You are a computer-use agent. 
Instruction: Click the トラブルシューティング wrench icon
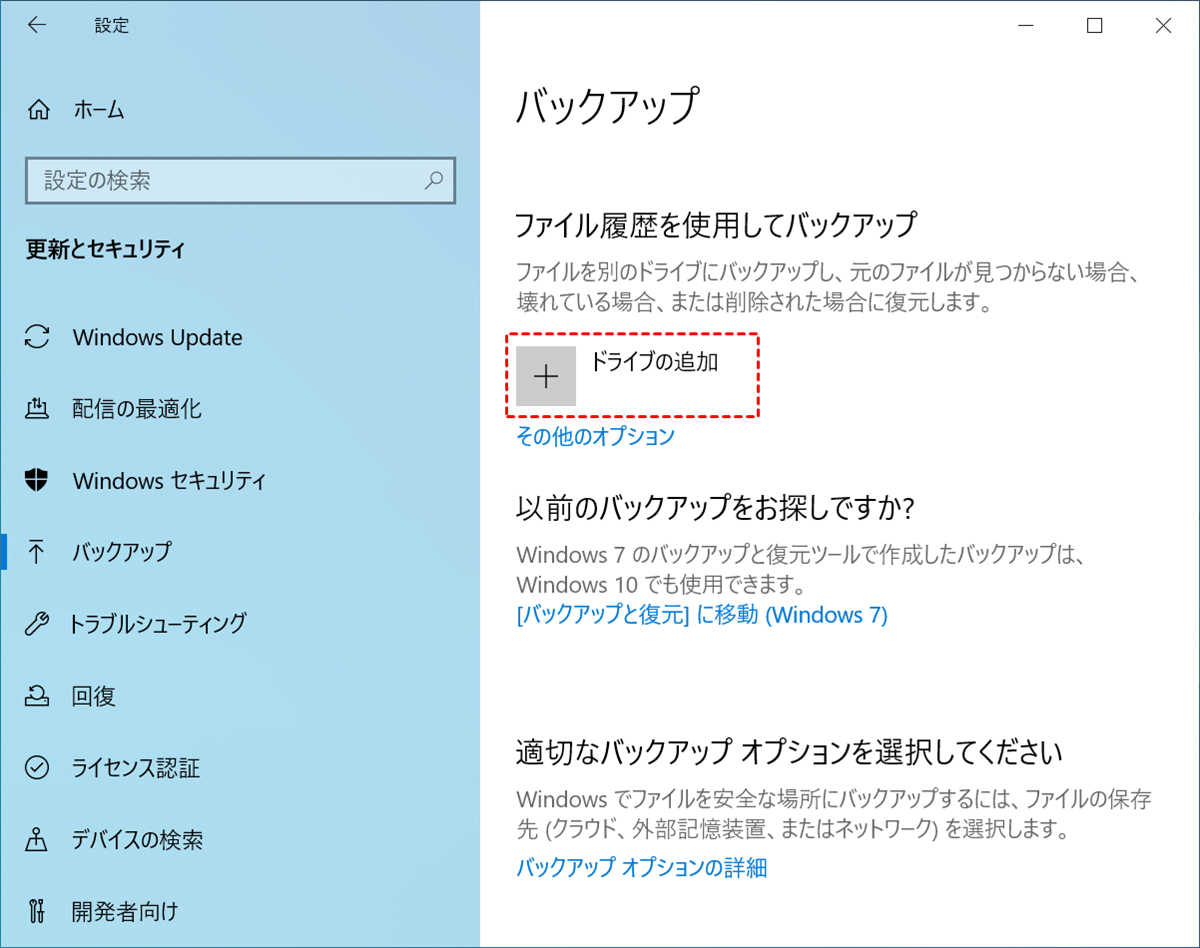tap(37, 624)
